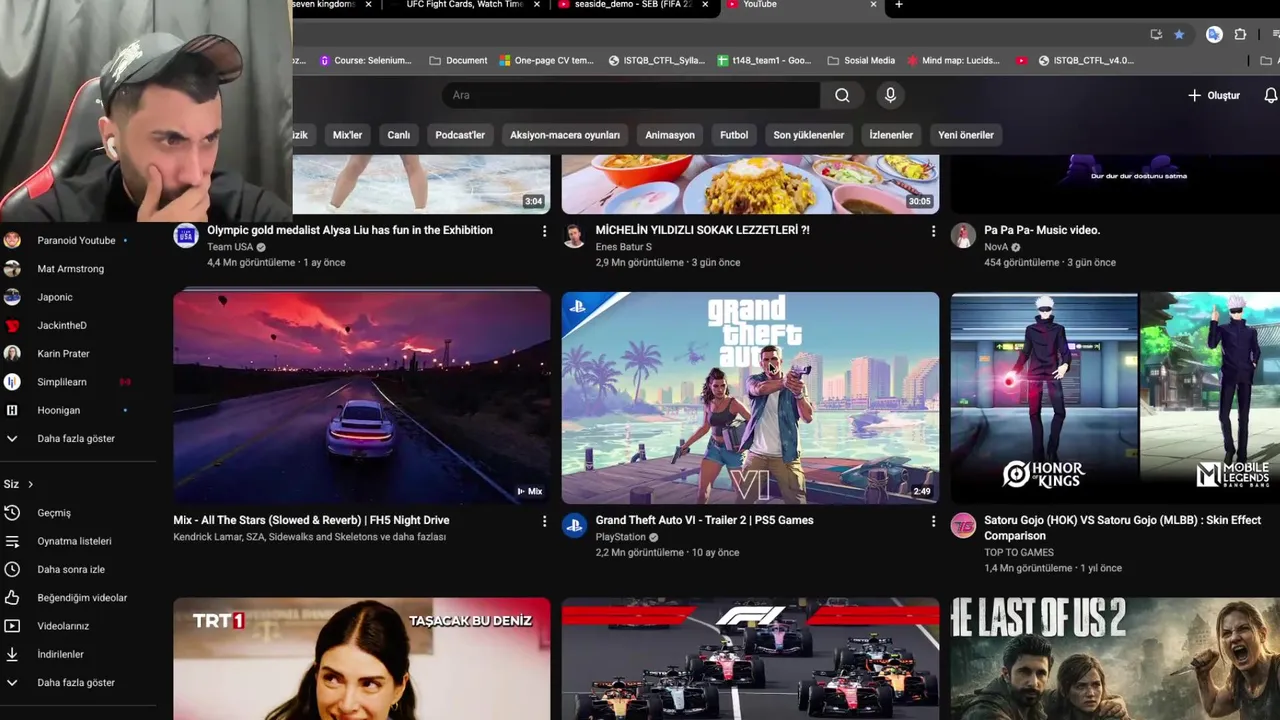The height and width of the screenshot is (720, 1280).
Task: Click the Oluştur create button
Action: [x=1213, y=95]
